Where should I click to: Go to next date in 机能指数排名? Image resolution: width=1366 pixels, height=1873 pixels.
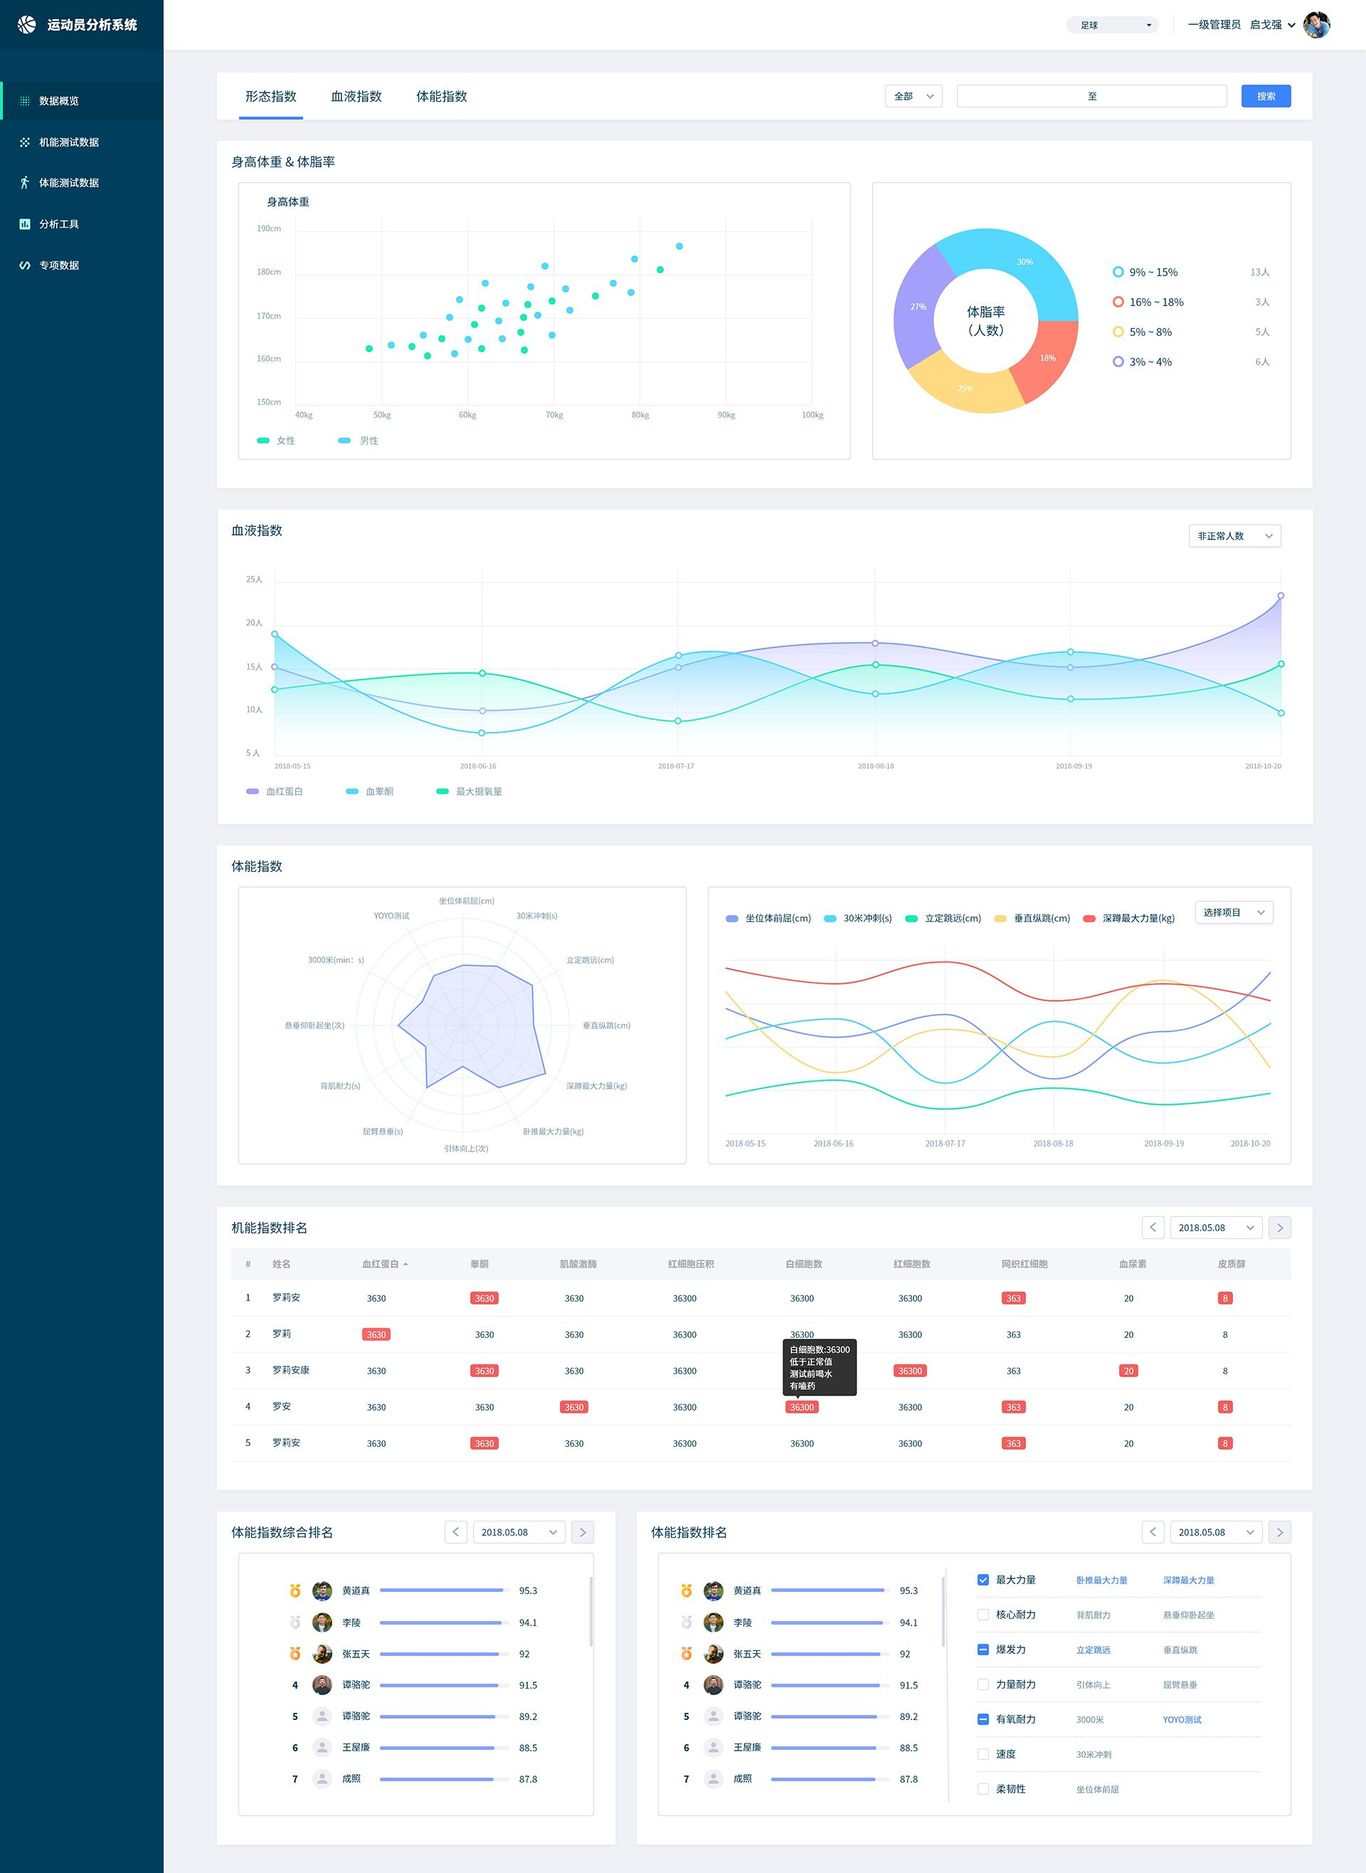1279,1227
